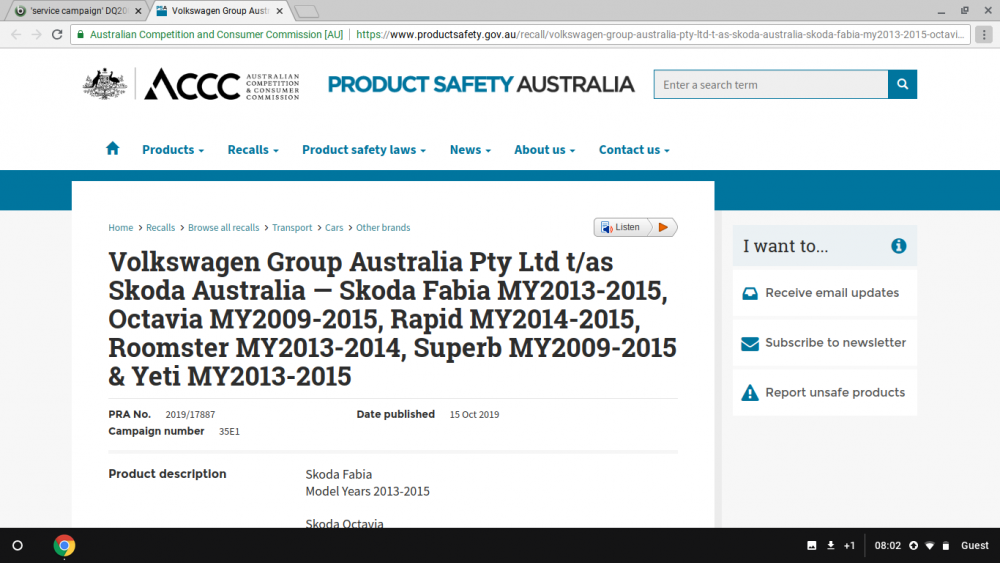The width and height of the screenshot is (1000, 563).
Task: Open the Recalls breadcrumb link
Action: (160, 228)
